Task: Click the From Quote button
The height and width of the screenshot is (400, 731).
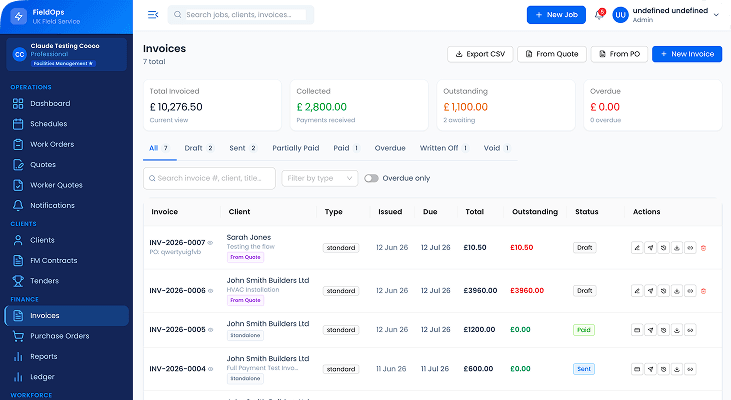Action: coord(552,54)
